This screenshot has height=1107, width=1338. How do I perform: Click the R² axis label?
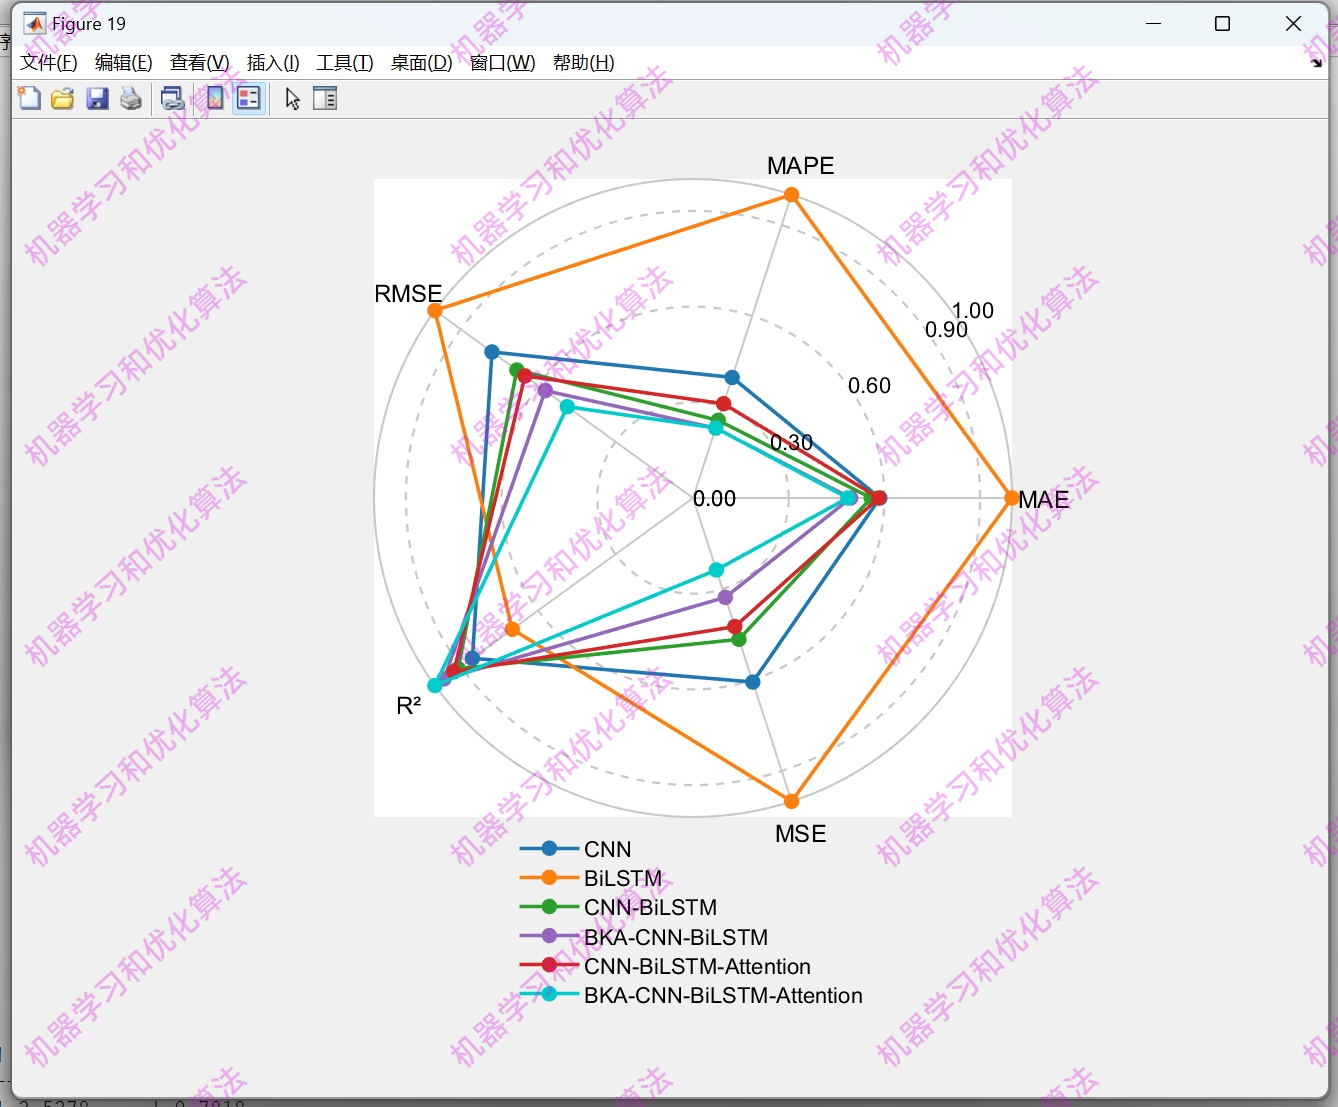(409, 706)
